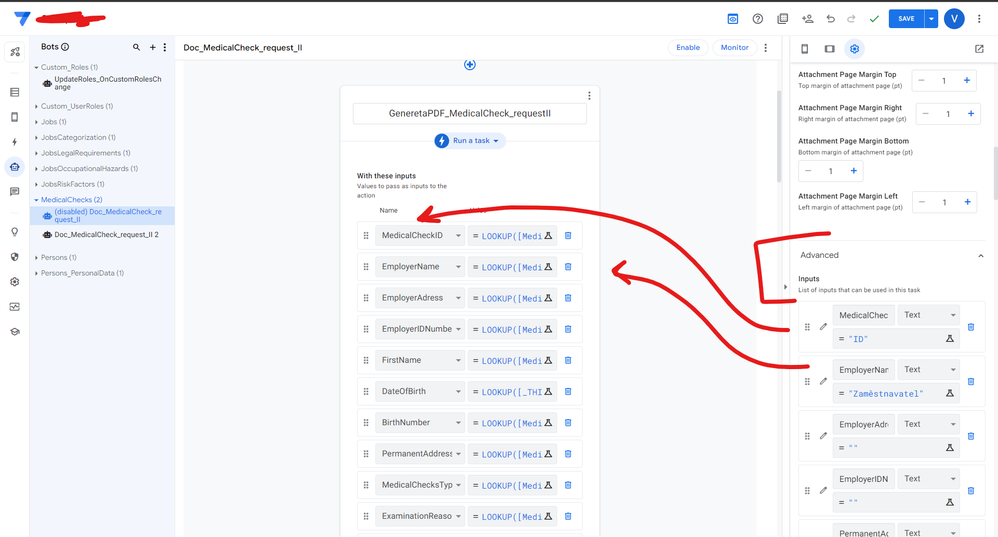Viewport: 998px width, 537px height.
Task: Expand the Persons bot group
Action: click(36, 258)
